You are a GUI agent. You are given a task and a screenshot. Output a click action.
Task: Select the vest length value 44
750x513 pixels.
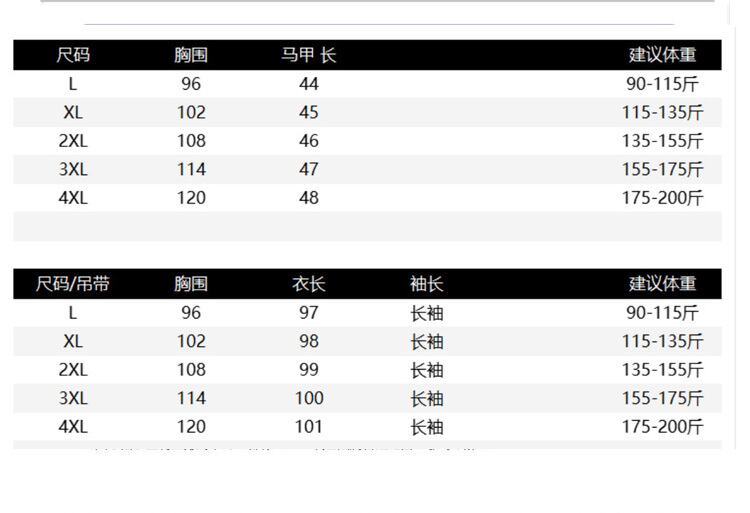(308, 84)
